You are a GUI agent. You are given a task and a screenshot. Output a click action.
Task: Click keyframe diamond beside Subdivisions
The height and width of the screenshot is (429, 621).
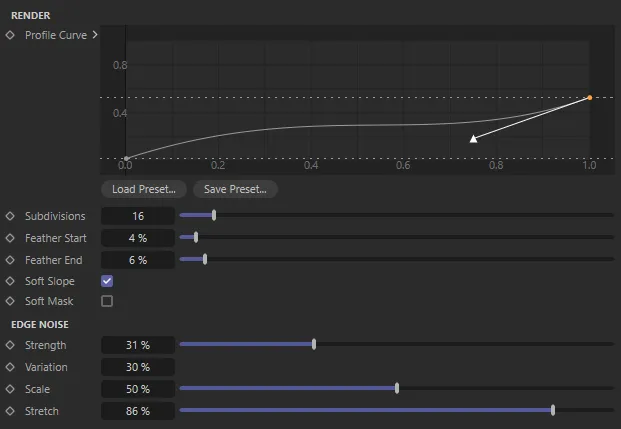pos(10,216)
